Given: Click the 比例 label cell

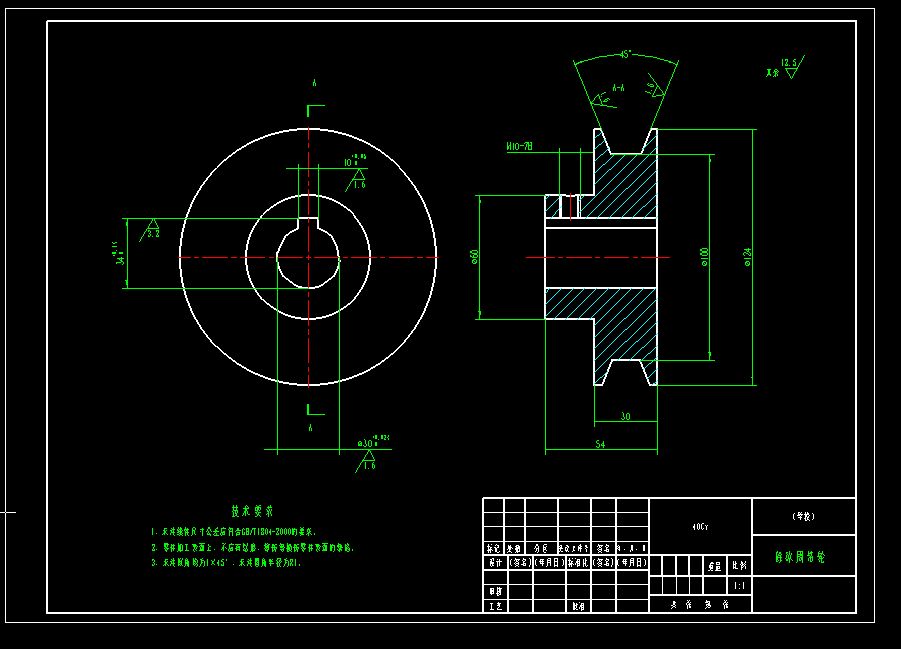Looking at the screenshot, I should [x=740, y=566].
